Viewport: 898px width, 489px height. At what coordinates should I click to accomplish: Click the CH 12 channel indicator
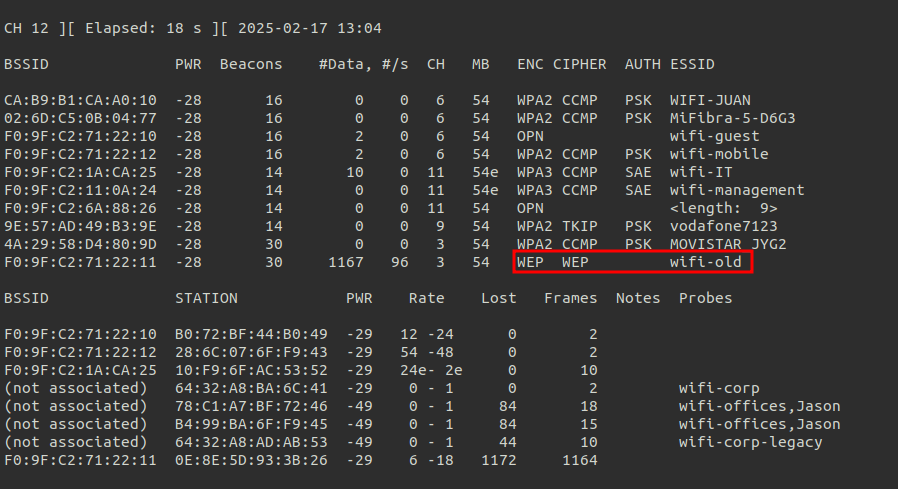pyautogui.click(x=26, y=28)
